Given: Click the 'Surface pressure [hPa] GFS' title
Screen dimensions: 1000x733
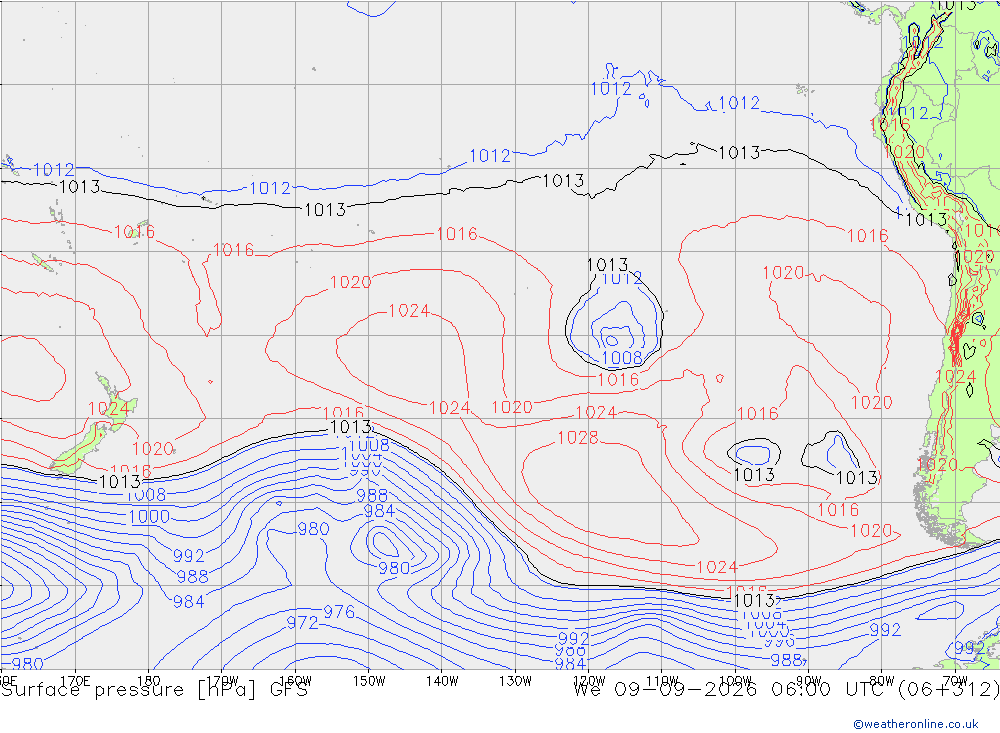Looking at the screenshot, I should click(155, 690).
